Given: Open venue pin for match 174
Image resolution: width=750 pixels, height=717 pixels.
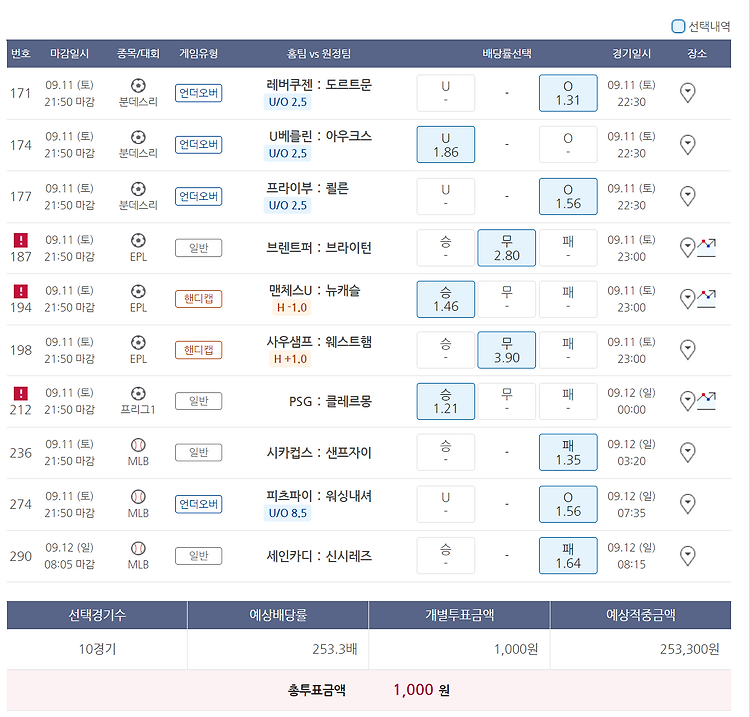Looking at the screenshot, I should point(687,144).
